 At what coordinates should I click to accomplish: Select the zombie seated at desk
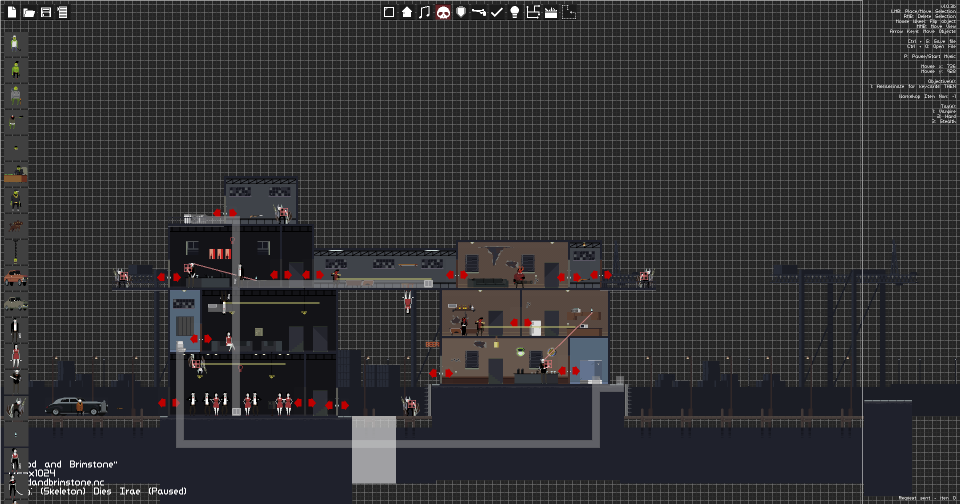[16, 174]
